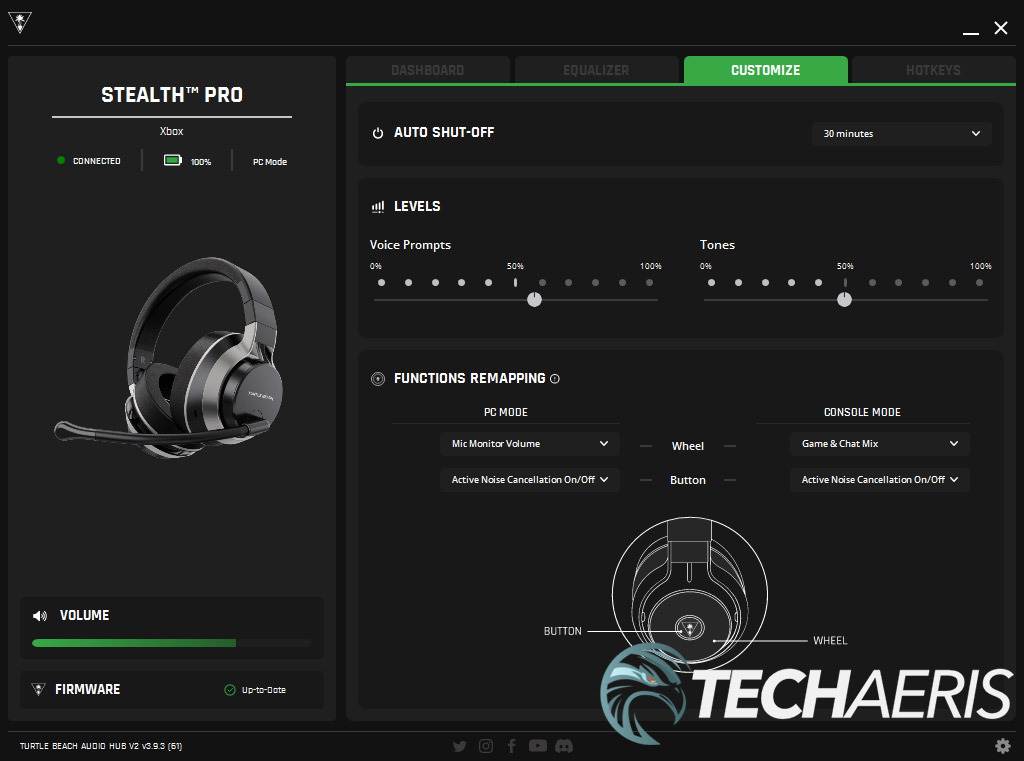Image resolution: width=1024 pixels, height=761 pixels.
Task: Click the Wheel row label
Action: 688,446
